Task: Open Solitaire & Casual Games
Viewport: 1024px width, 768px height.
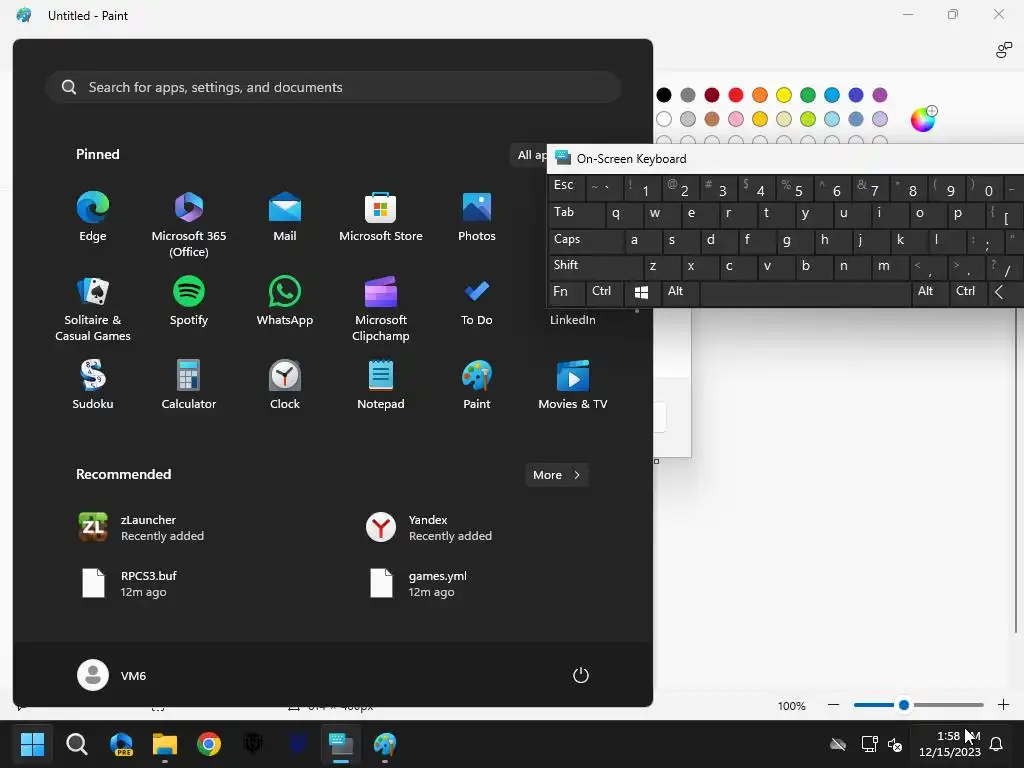Action: tap(93, 308)
